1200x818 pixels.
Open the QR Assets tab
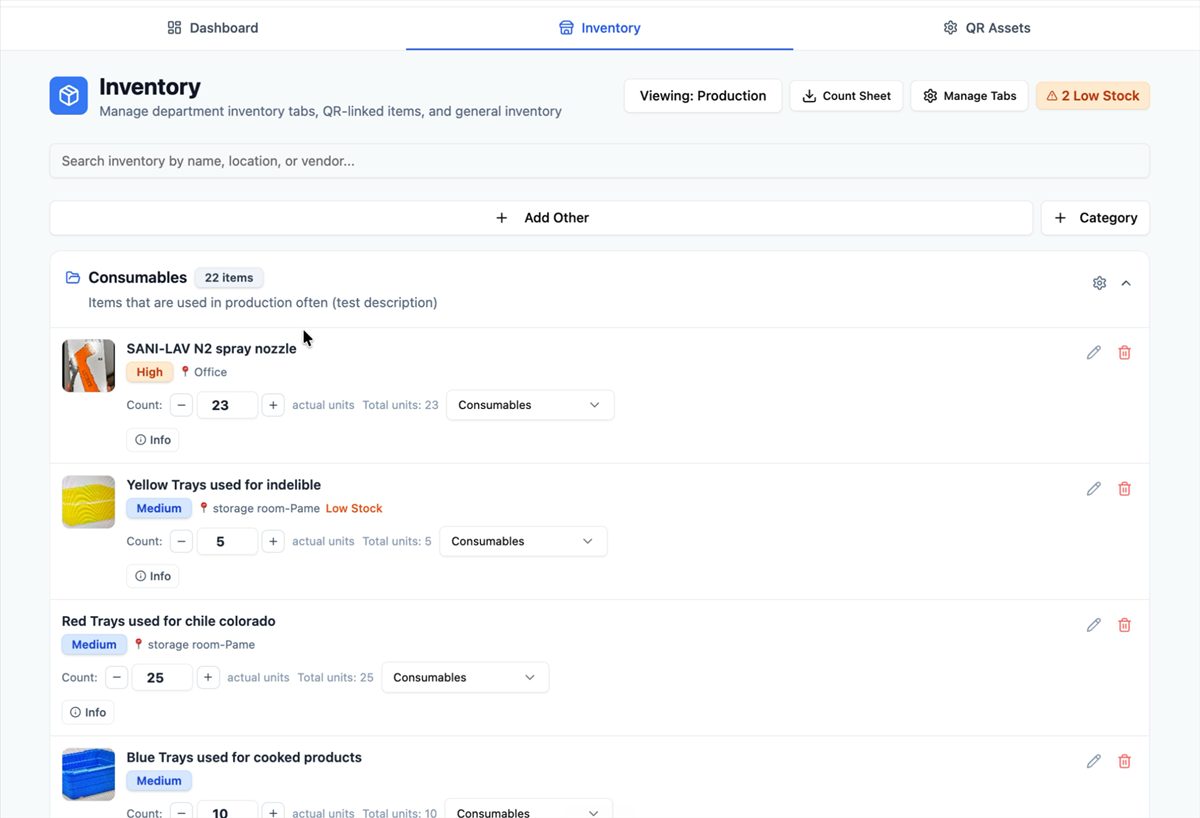[986, 28]
